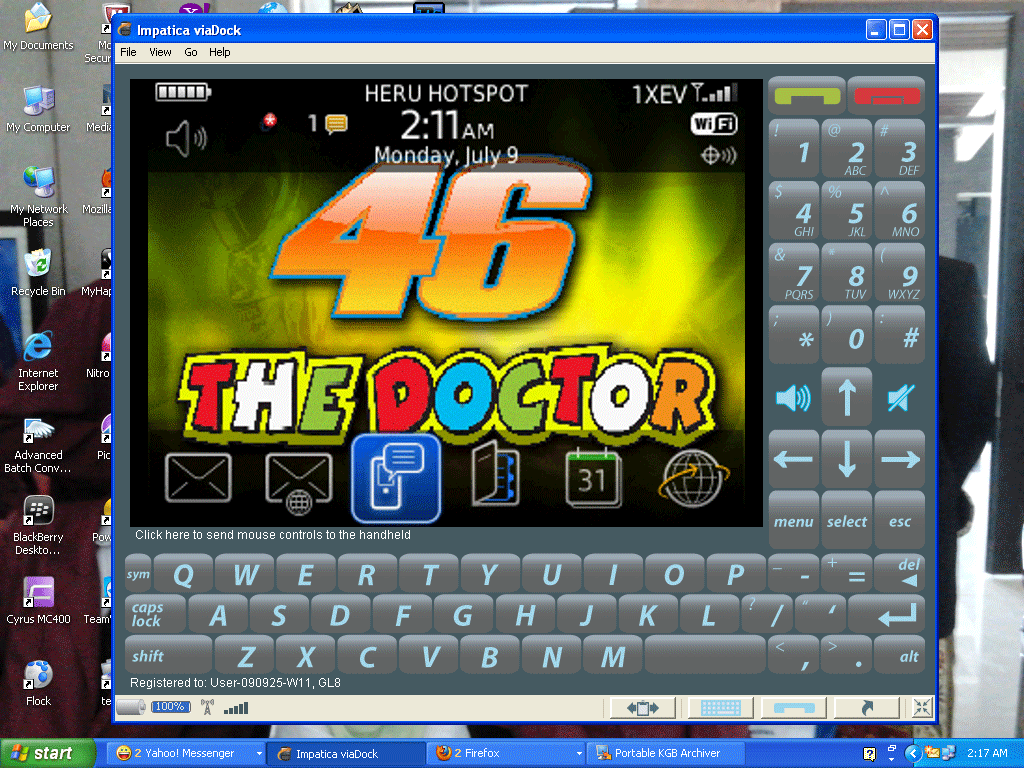Open the highlighted text messaging icon
This screenshot has height=768, width=1024.
(396, 478)
